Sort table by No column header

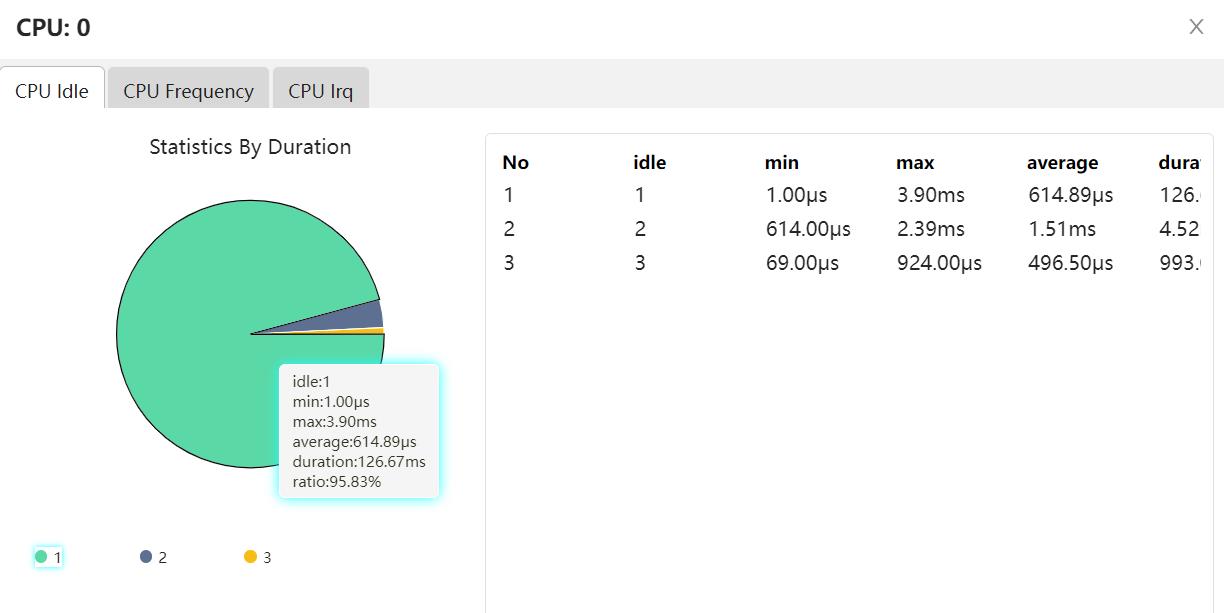pyautogui.click(x=515, y=163)
